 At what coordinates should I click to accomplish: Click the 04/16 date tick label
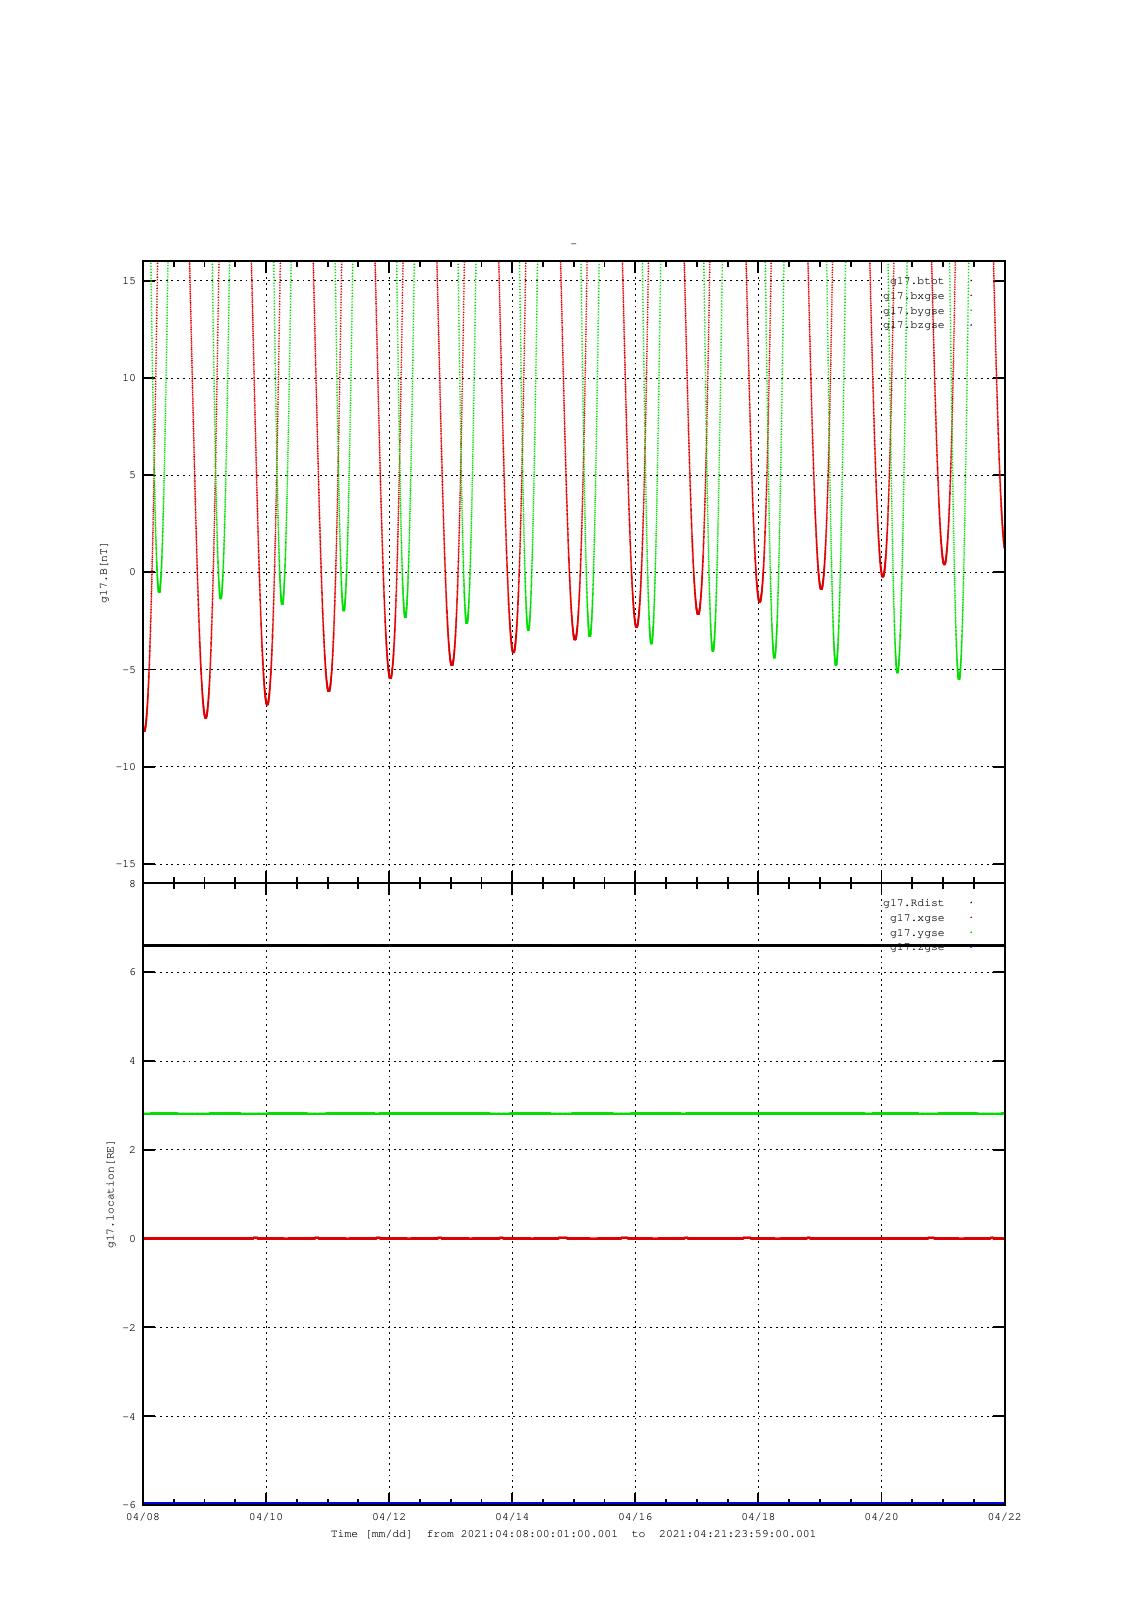coord(635,1517)
